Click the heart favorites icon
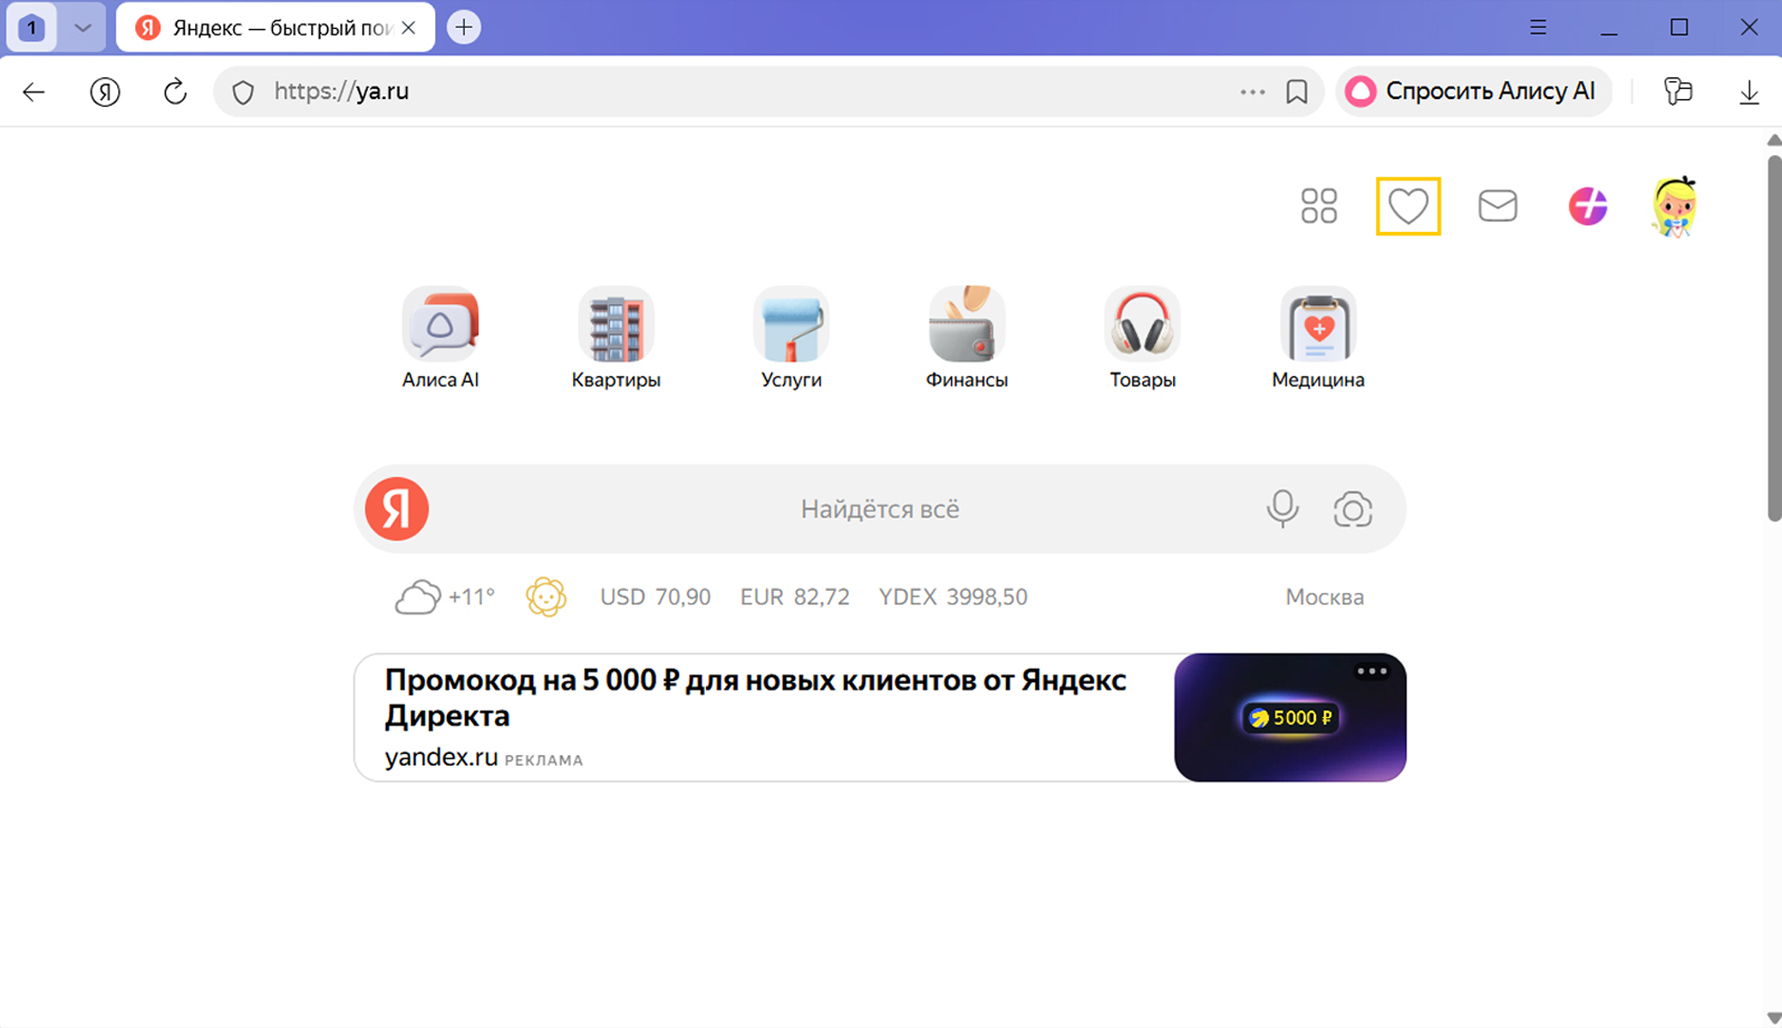1782x1028 pixels. pyautogui.click(x=1408, y=206)
